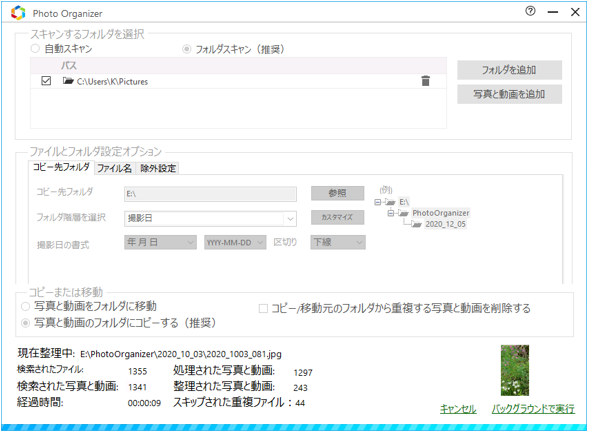Viewport: 589px width, 433px height.
Task: Click the 検索された写真と動画 value 1341
Action: 137,387
